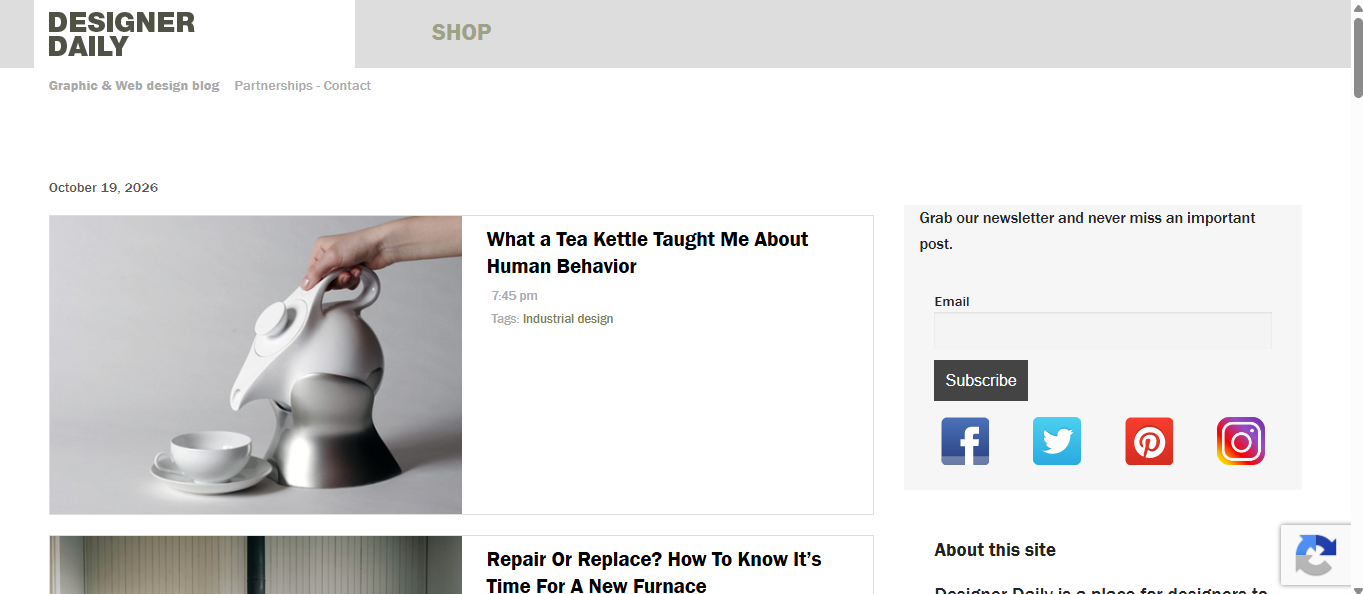Click the Graphic & Web design blog tagline
The image size is (1363, 594).
(x=134, y=86)
